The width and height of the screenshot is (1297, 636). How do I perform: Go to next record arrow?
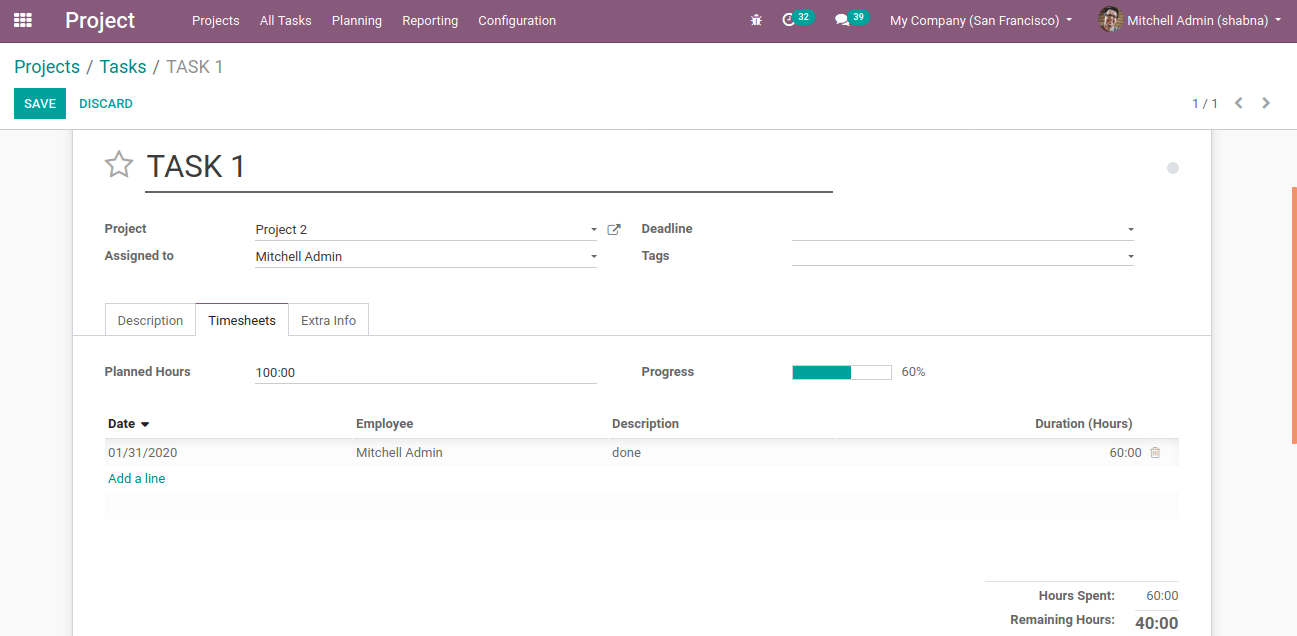tap(1266, 103)
